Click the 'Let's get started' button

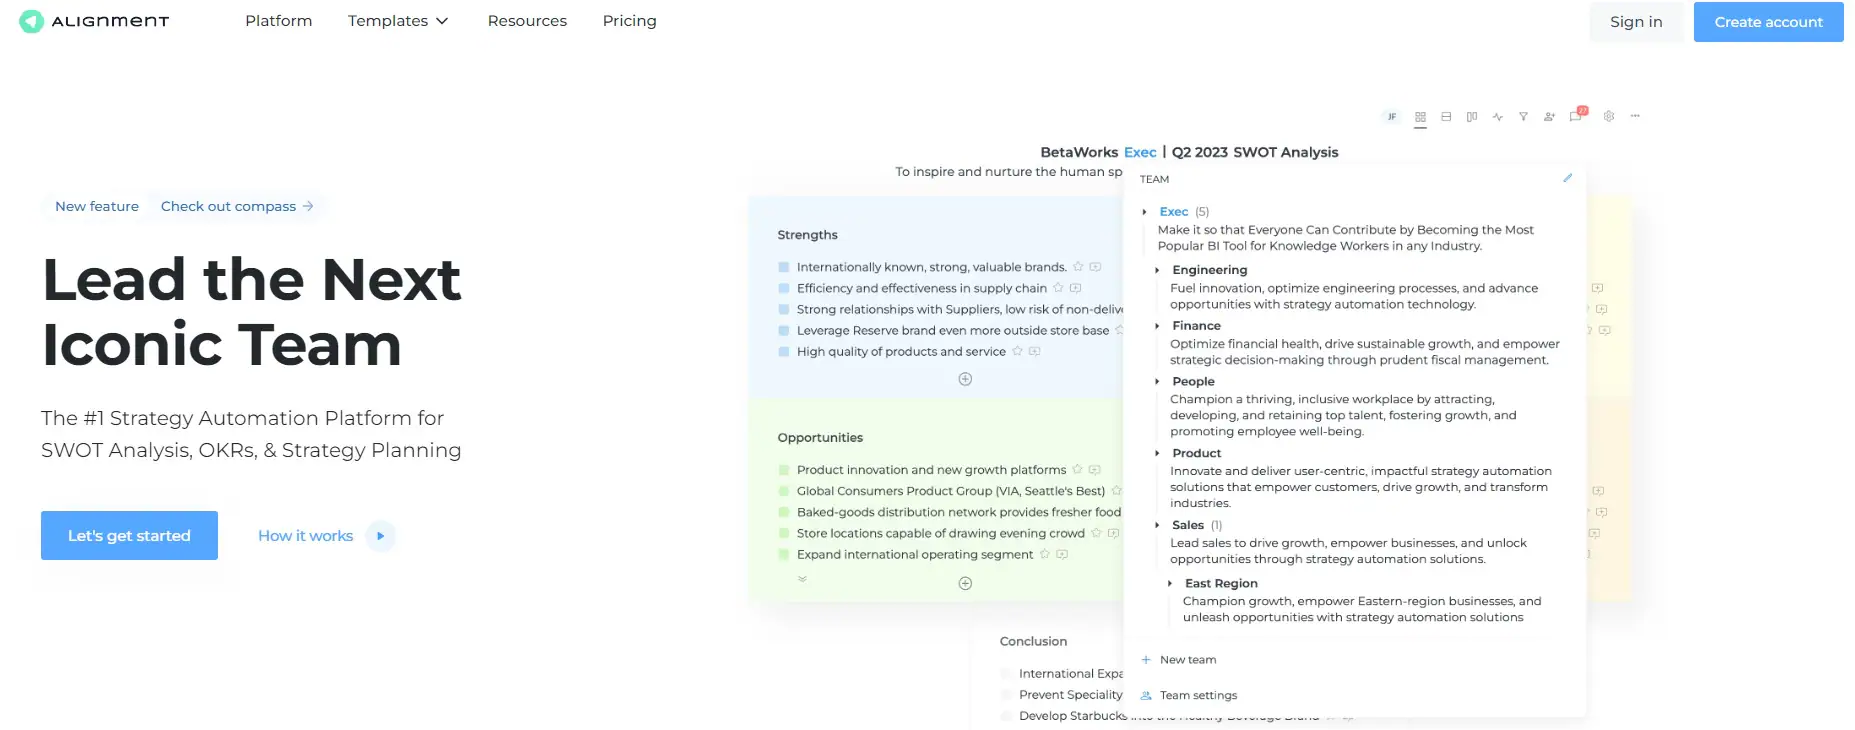[x=129, y=535]
